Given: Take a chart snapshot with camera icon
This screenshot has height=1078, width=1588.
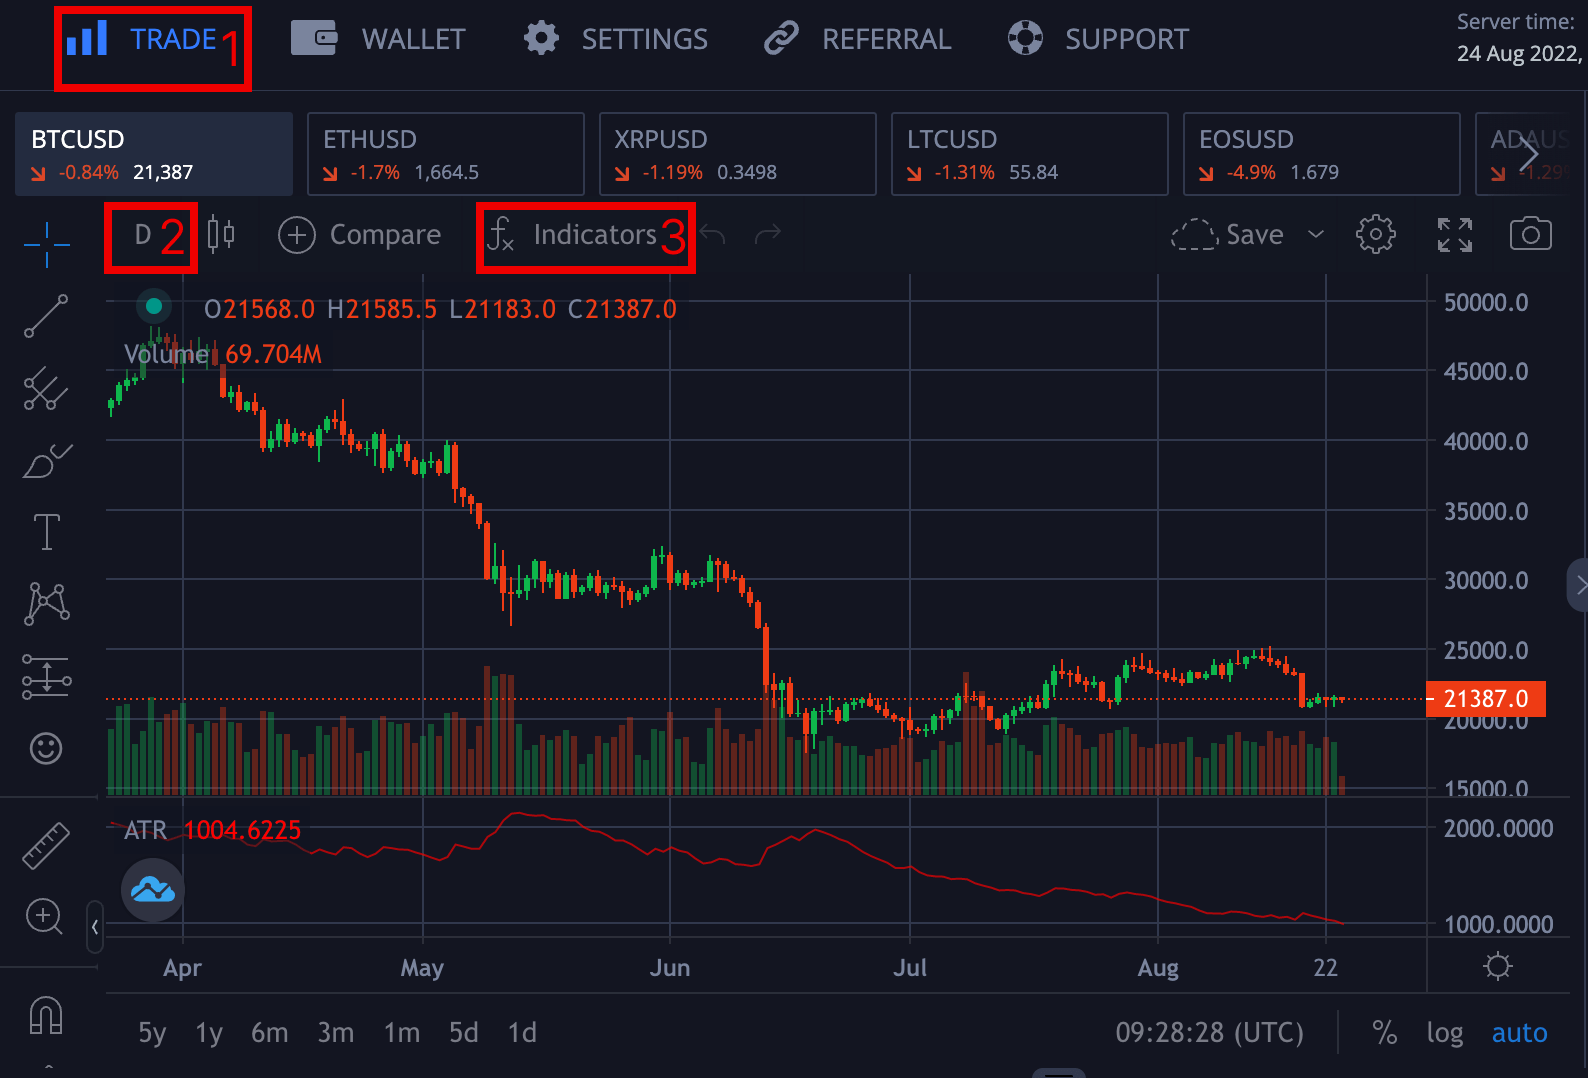Looking at the screenshot, I should [x=1530, y=235].
